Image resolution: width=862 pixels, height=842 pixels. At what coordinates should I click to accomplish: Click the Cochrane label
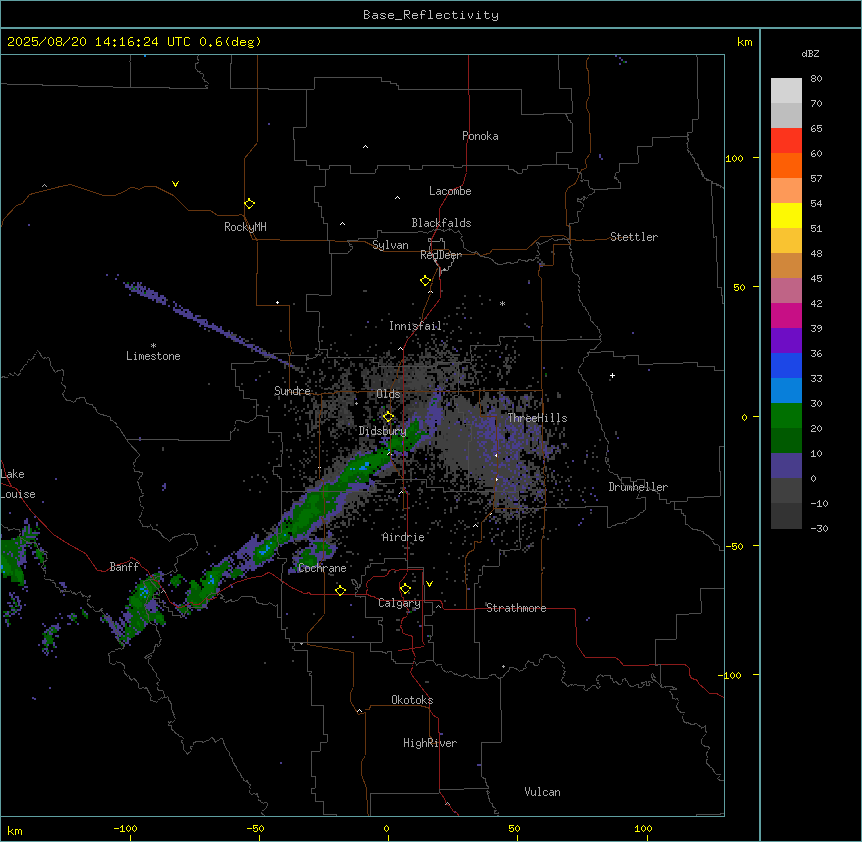[322, 568]
